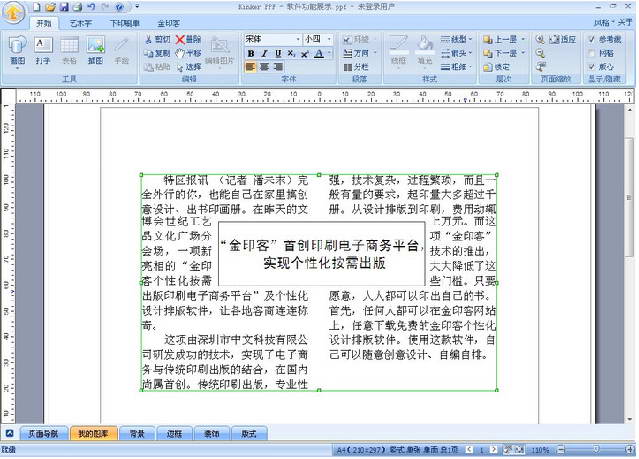Switch to the 下印订单 ribbon tab
Viewport: 639px width, 459px height.
pyautogui.click(x=125, y=23)
